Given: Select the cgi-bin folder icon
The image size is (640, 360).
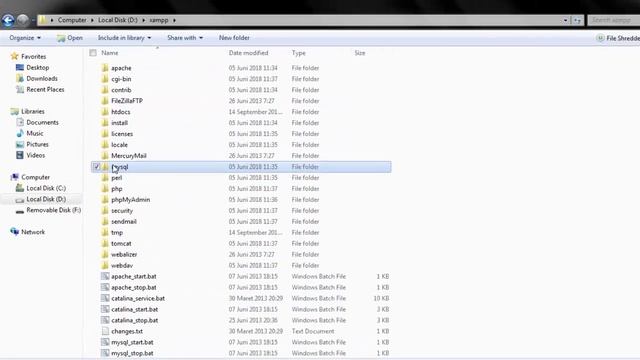Looking at the screenshot, I should pos(105,79).
